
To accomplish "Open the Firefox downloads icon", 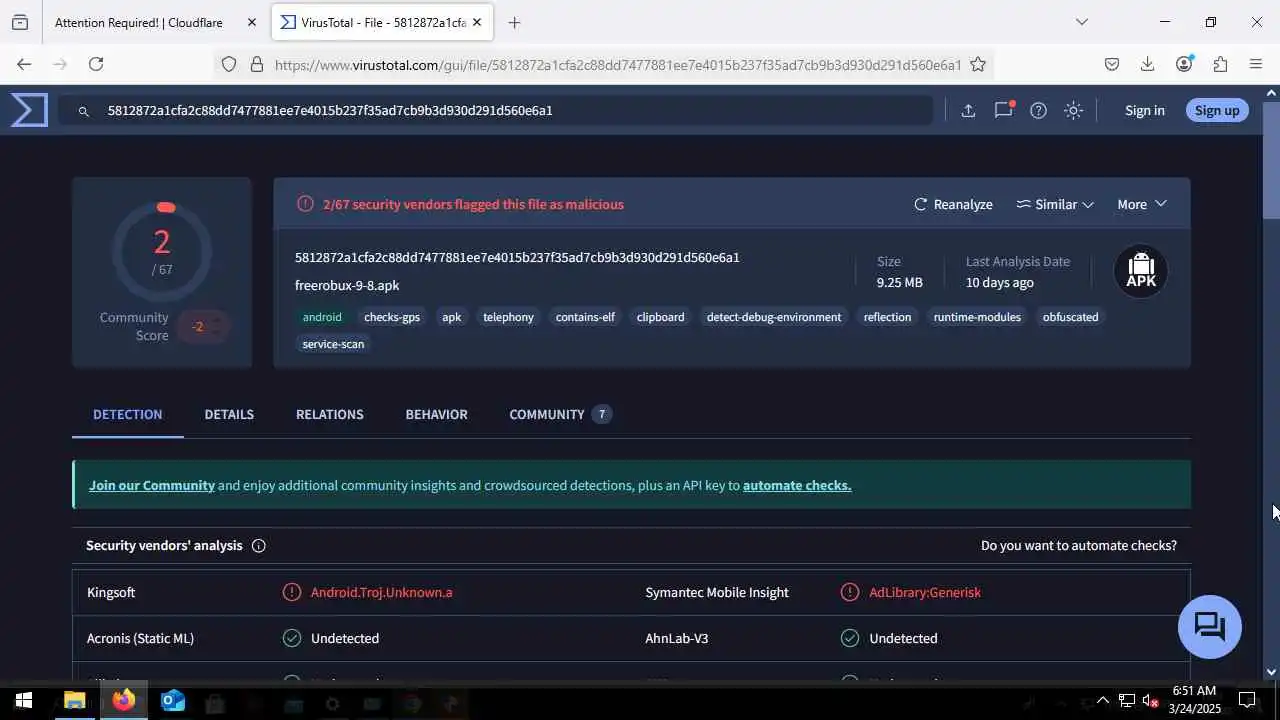I will 1147,64.
